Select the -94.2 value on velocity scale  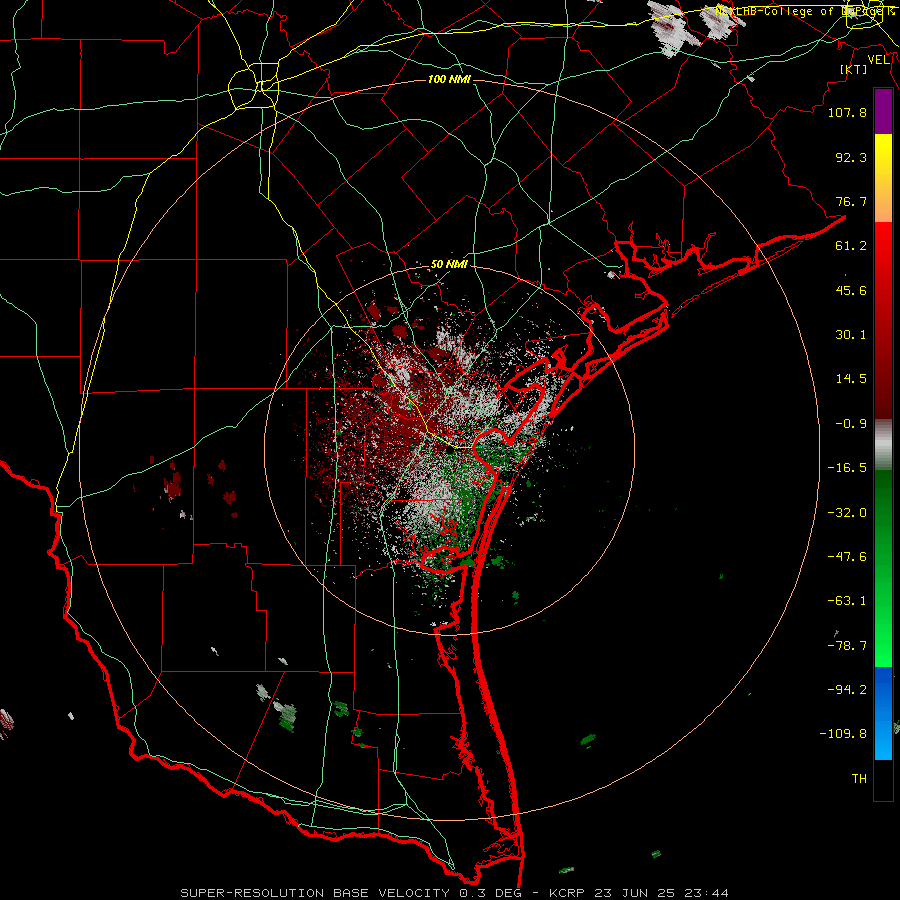click(847, 689)
